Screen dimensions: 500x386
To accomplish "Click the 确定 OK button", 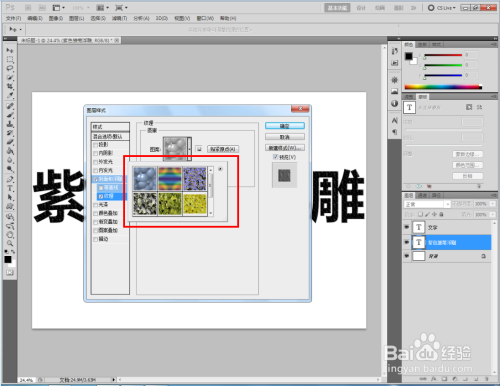I will coord(285,126).
